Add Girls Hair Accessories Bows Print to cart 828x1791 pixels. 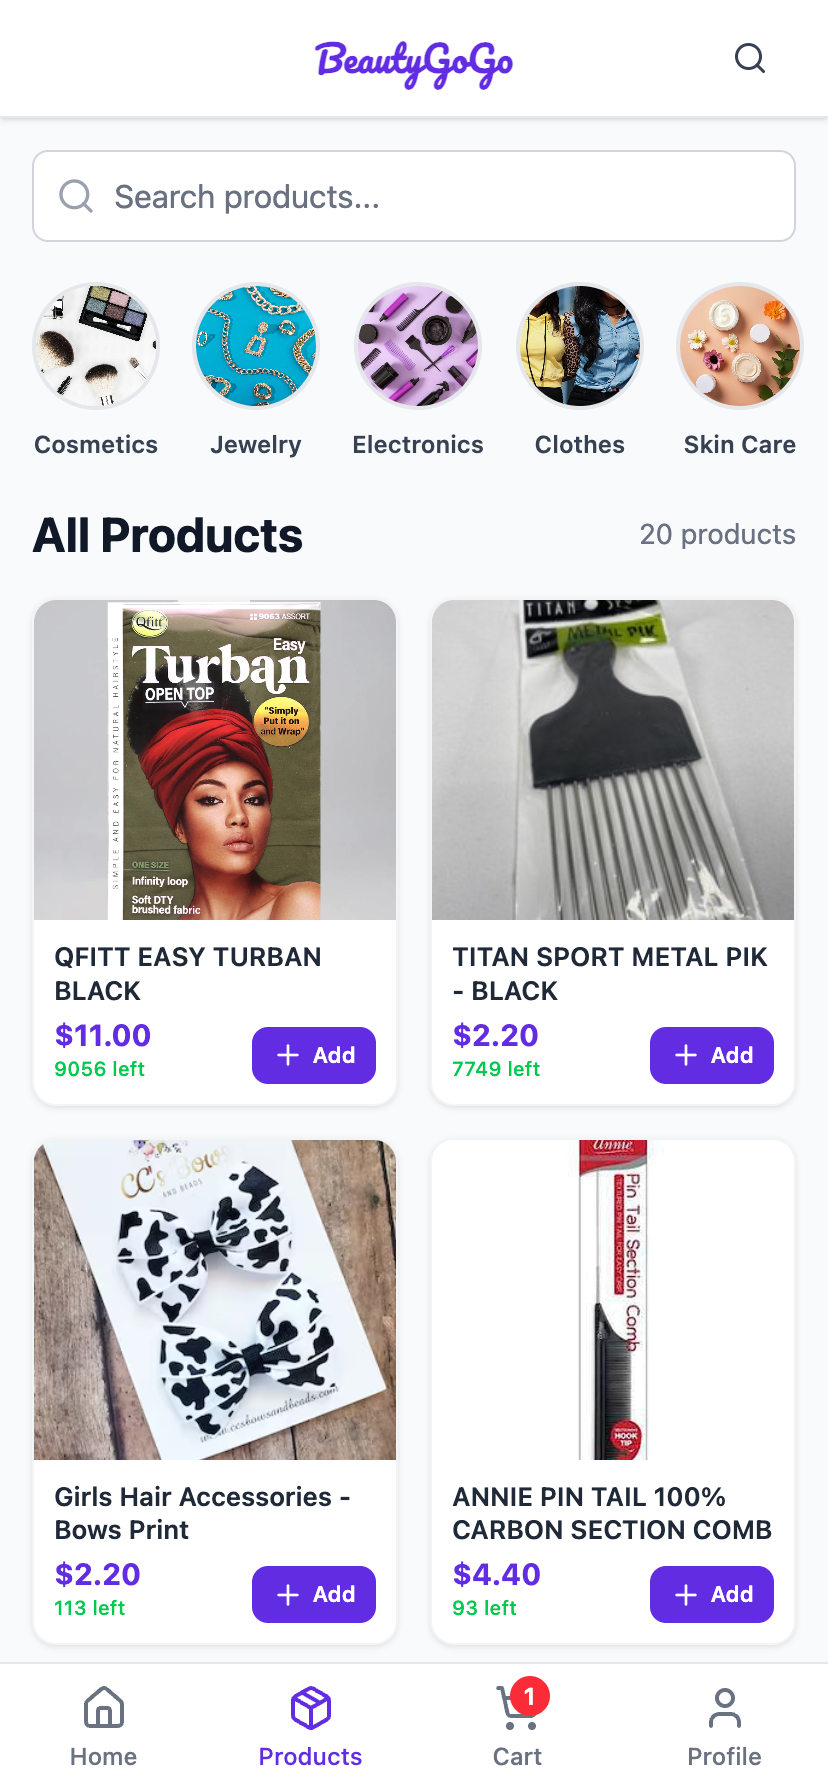[x=313, y=1594]
